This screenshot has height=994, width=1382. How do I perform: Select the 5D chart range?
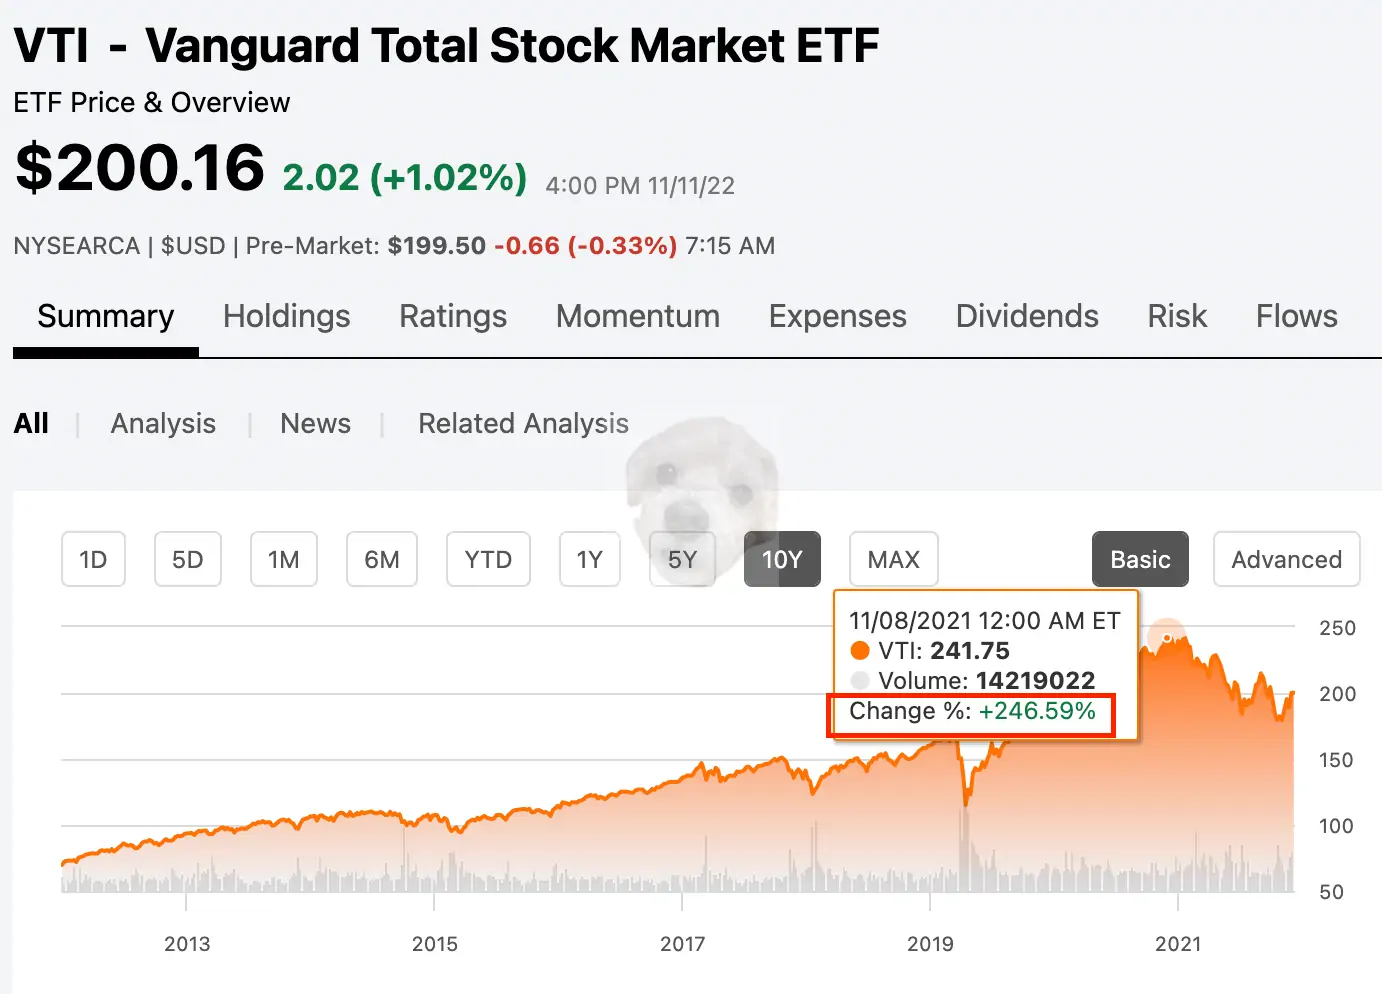(187, 559)
